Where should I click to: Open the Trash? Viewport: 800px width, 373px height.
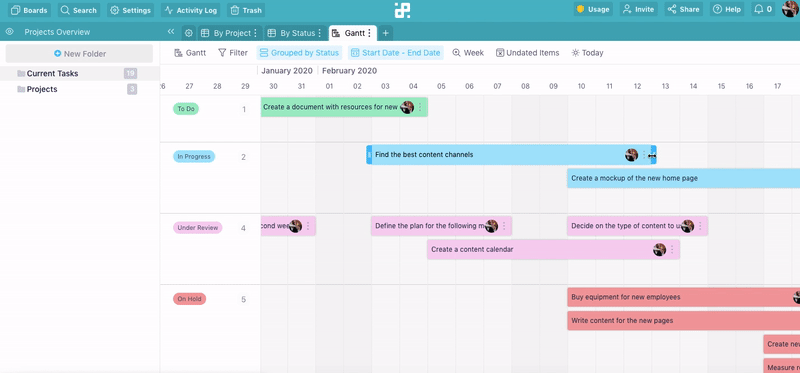point(246,10)
